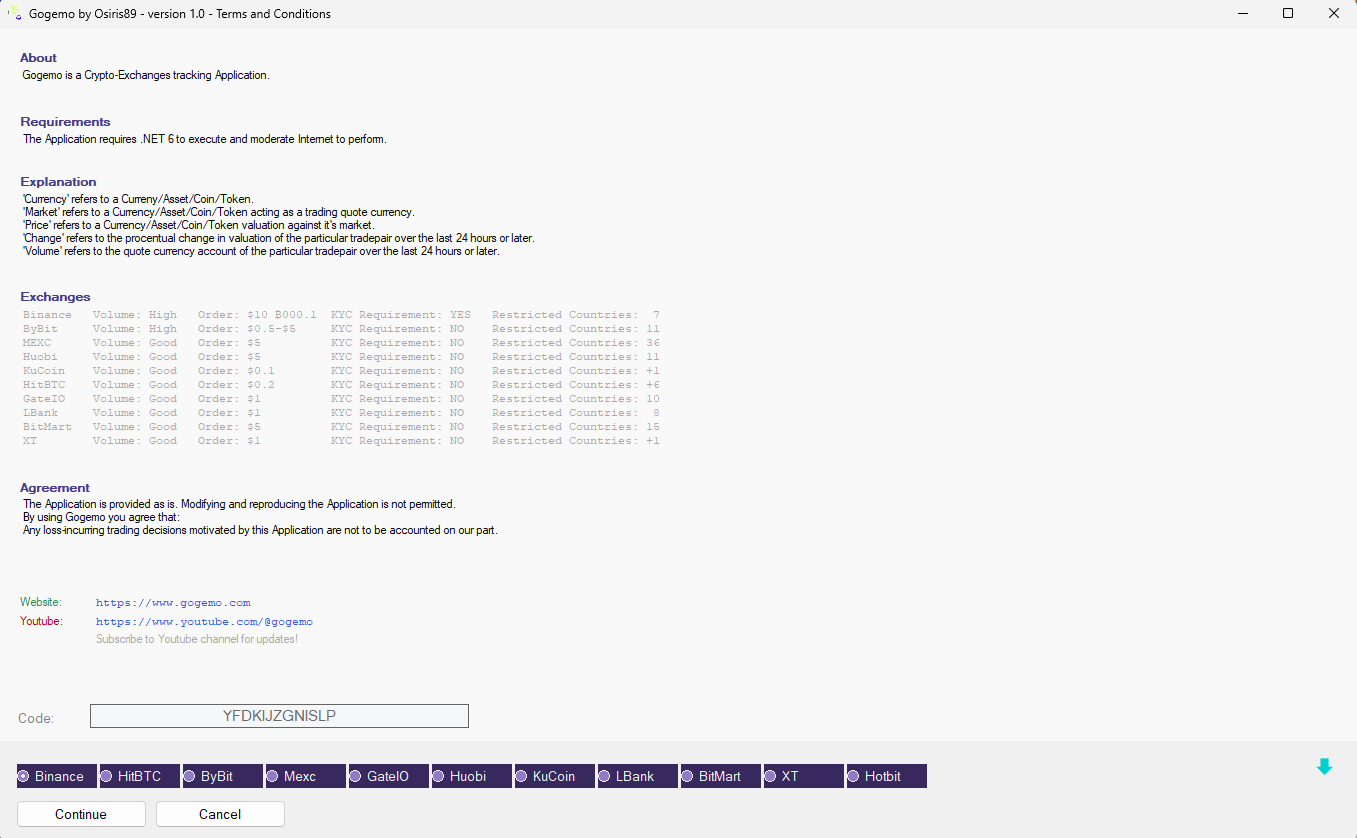This screenshot has height=838, width=1357.
Task: Click the About heading
Action: click(38, 58)
